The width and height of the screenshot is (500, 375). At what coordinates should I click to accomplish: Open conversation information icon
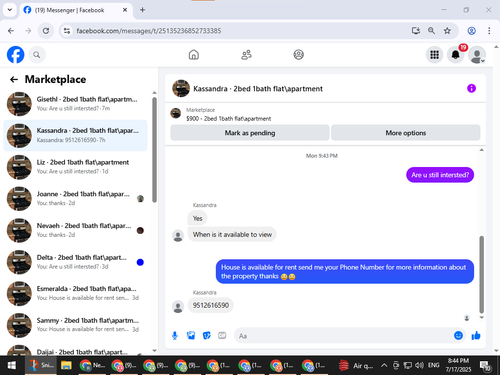471,88
